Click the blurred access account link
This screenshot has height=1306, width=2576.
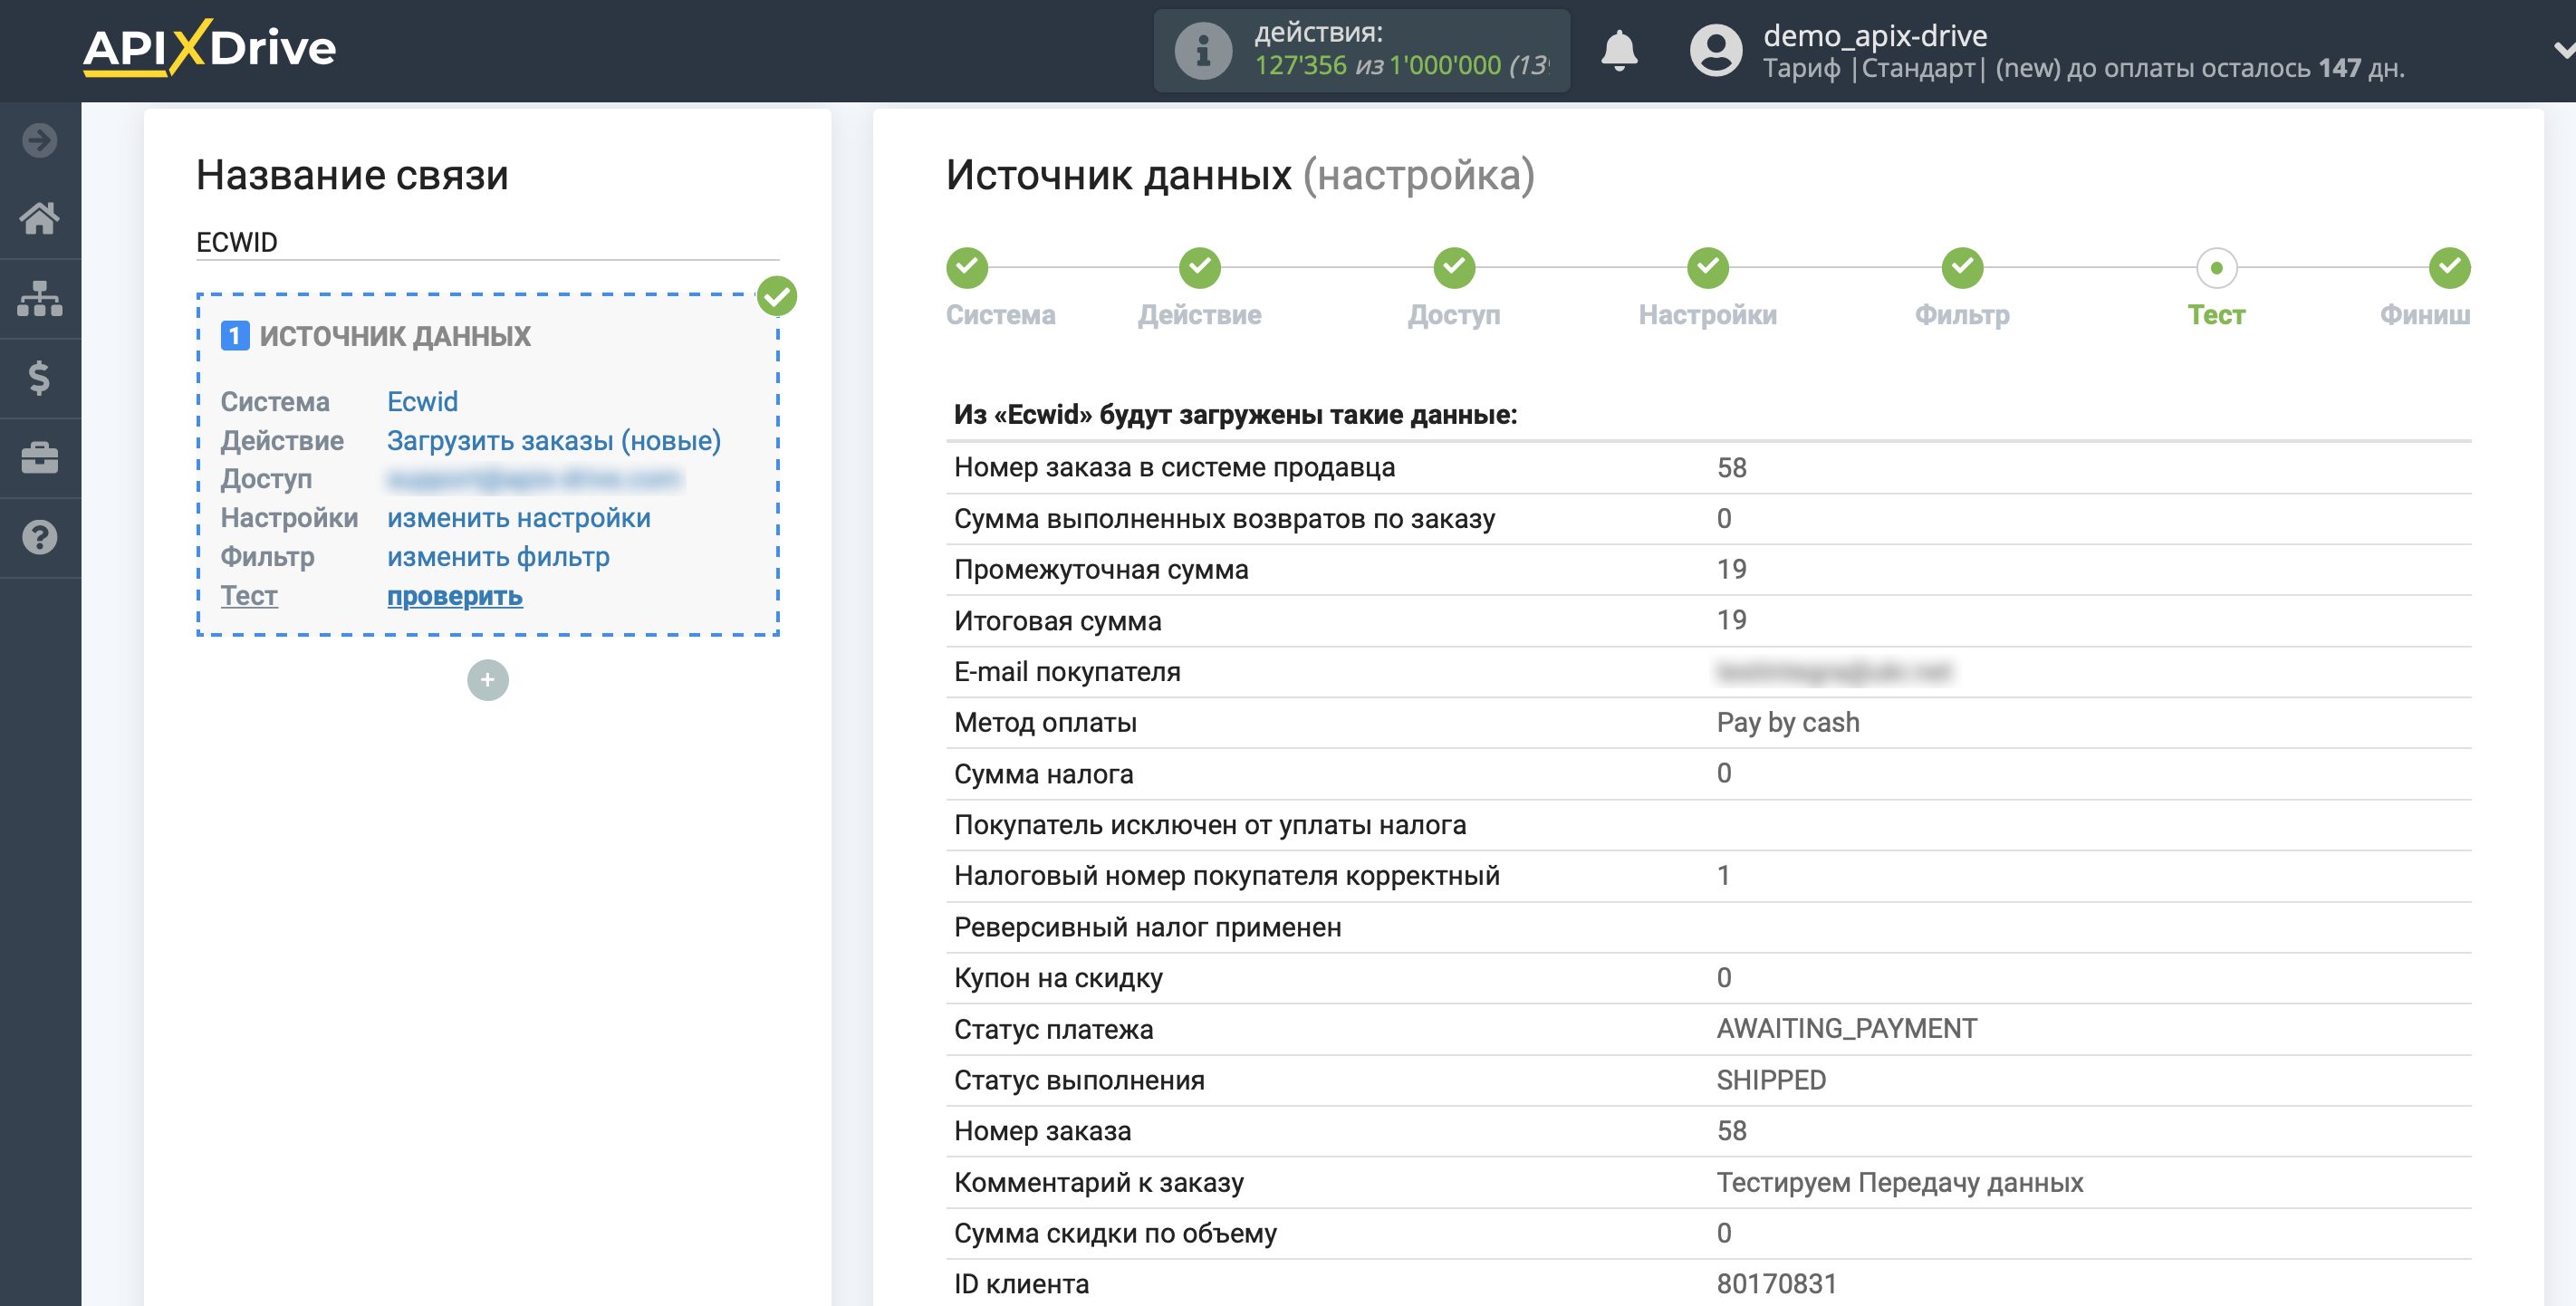click(x=534, y=480)
